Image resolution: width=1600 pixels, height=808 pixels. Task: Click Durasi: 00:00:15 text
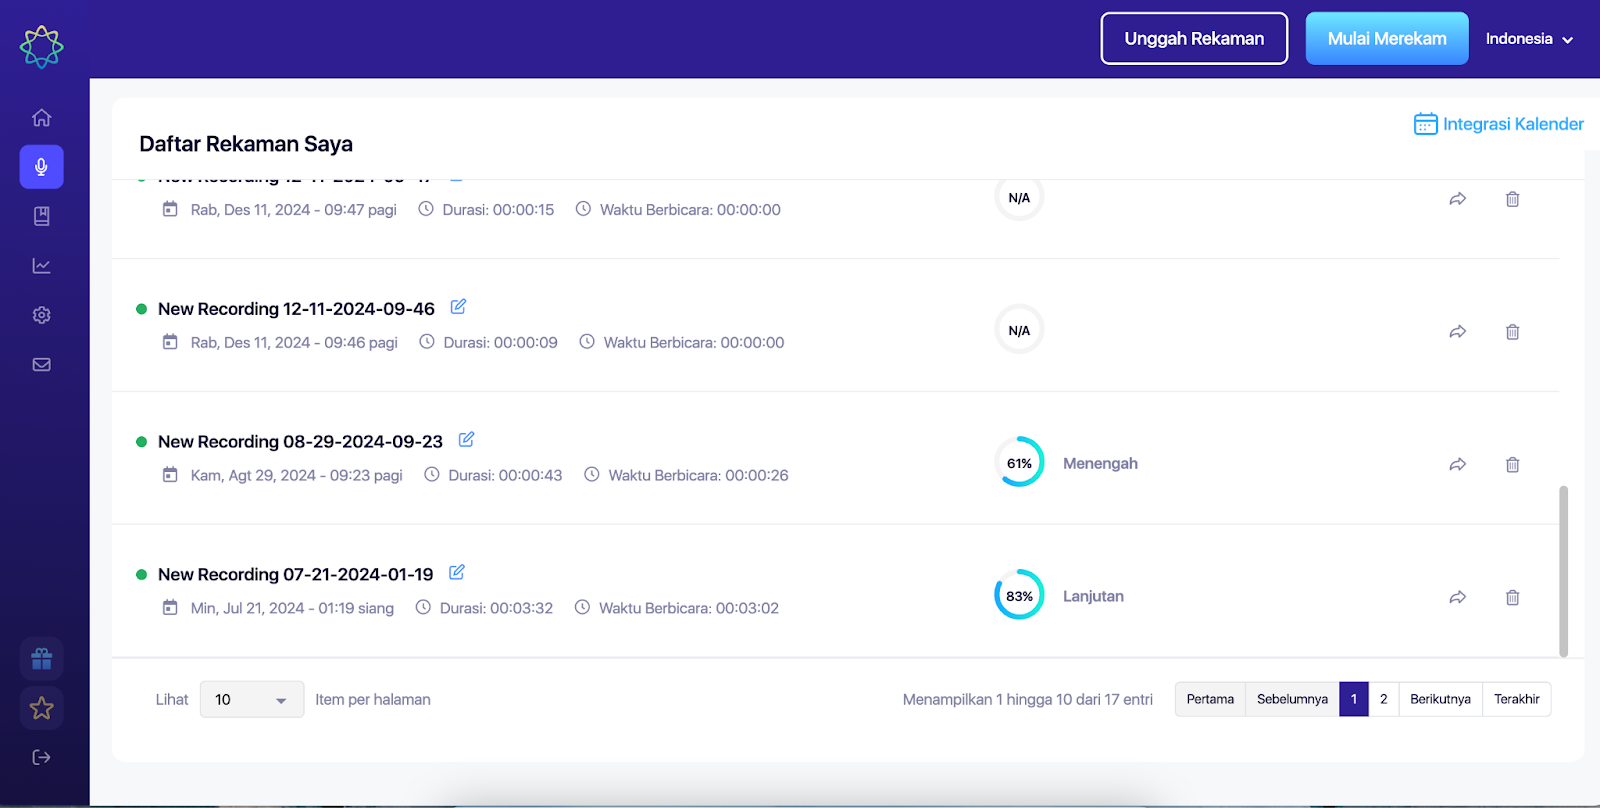pos(498,210)
